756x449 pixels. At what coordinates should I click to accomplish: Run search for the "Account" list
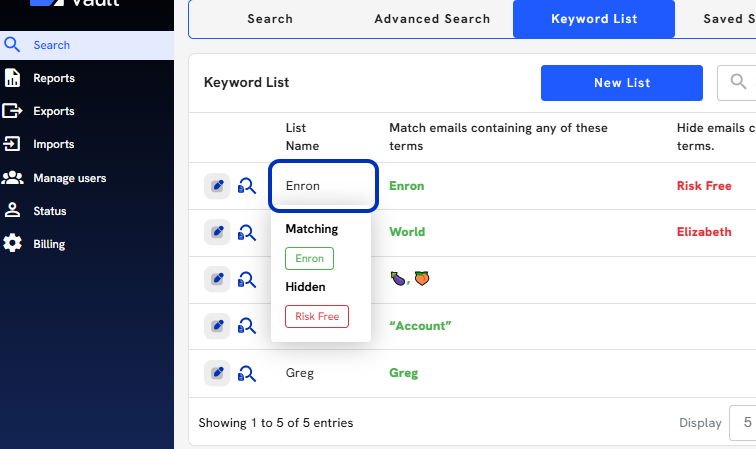click(x=246, y=327)
